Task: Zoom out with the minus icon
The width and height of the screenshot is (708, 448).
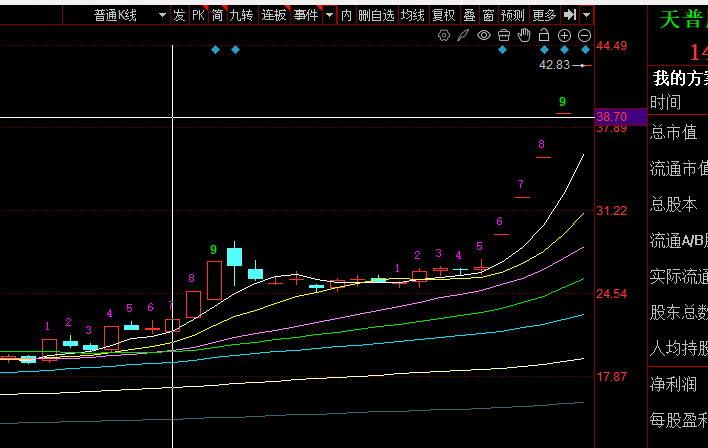Action: [584, 35]
